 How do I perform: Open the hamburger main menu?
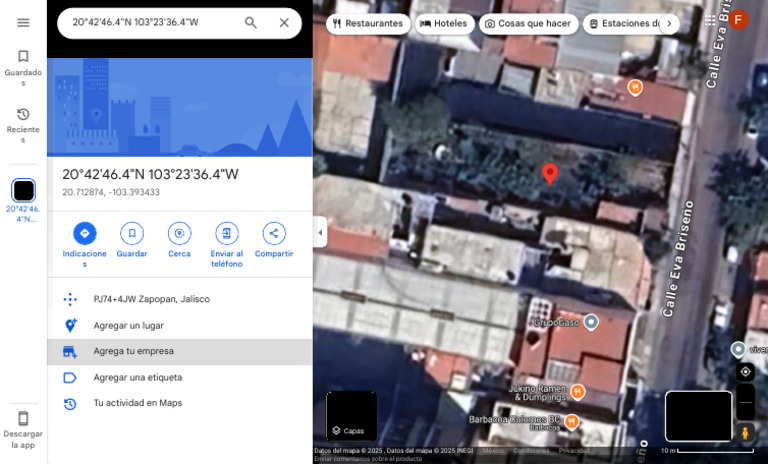(23, 23)
